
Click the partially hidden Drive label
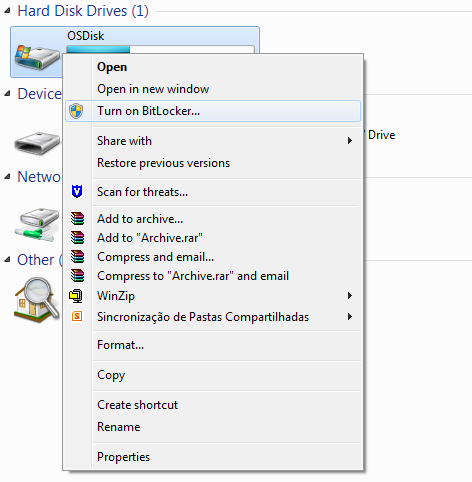[x=381, y=135]
